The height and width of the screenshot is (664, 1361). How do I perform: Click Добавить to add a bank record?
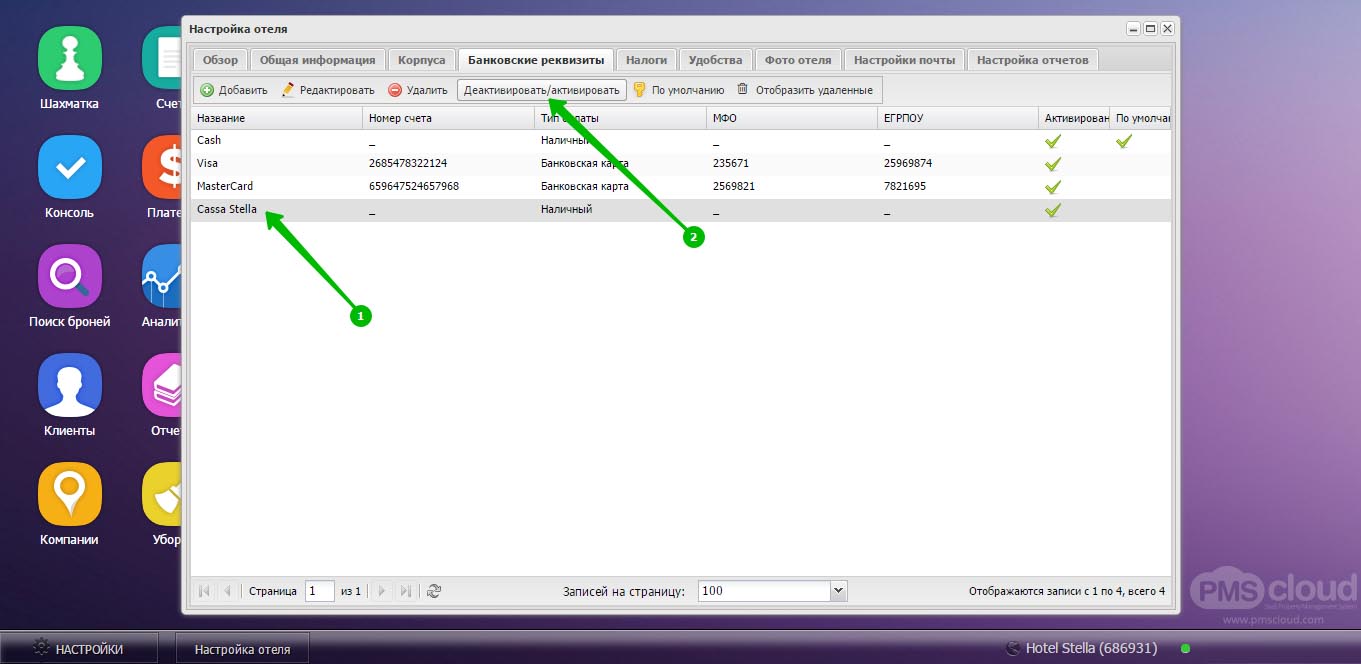pyautogui.click(x=234, y=90)
